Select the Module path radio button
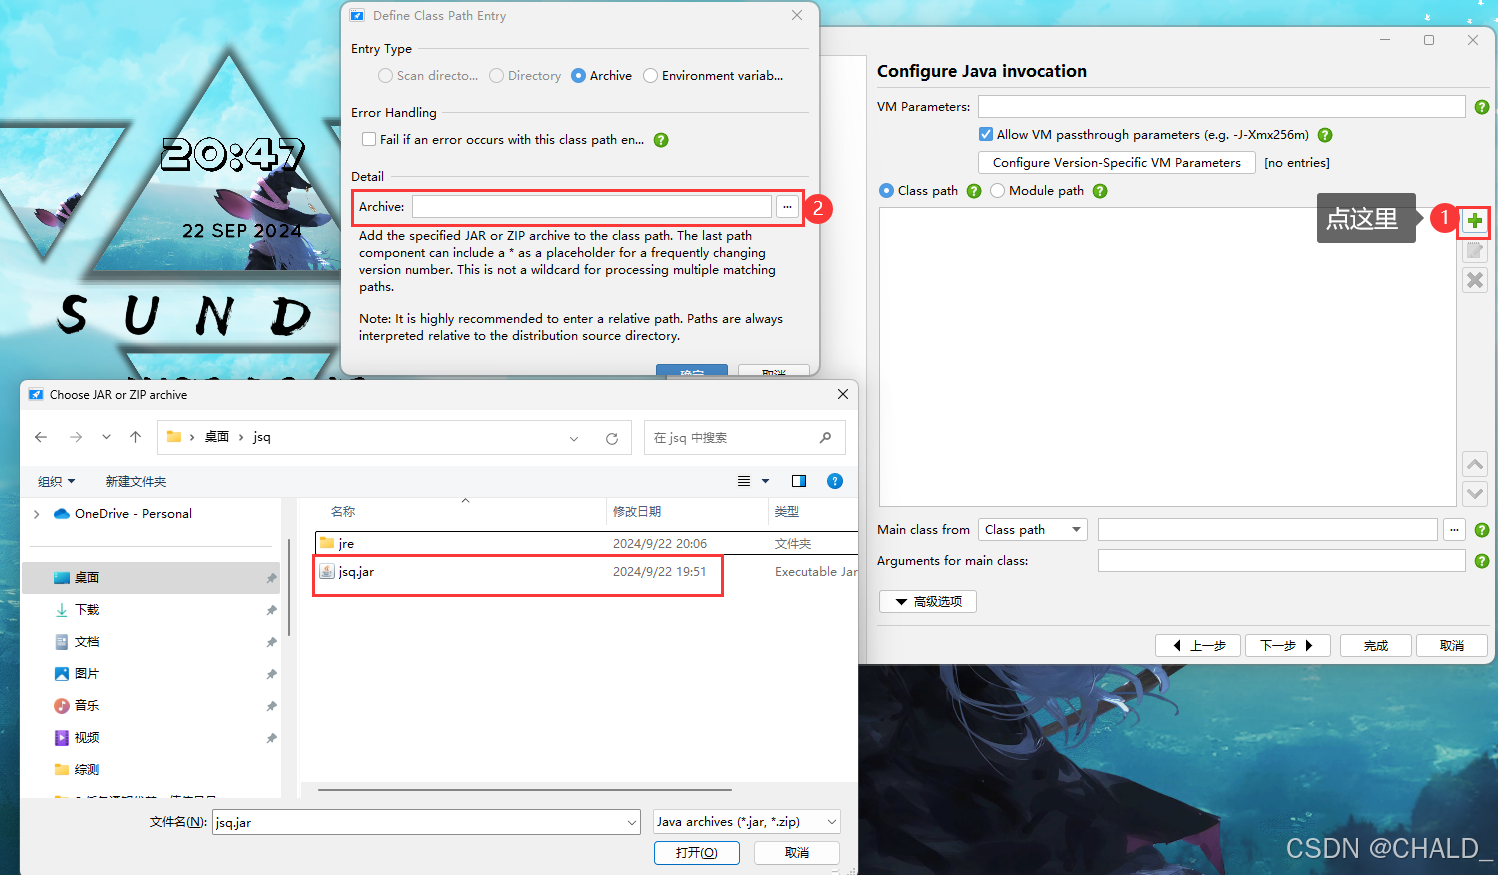Image resolution: width=1498 pixels, height=875 pixels. tap(997, 190)
